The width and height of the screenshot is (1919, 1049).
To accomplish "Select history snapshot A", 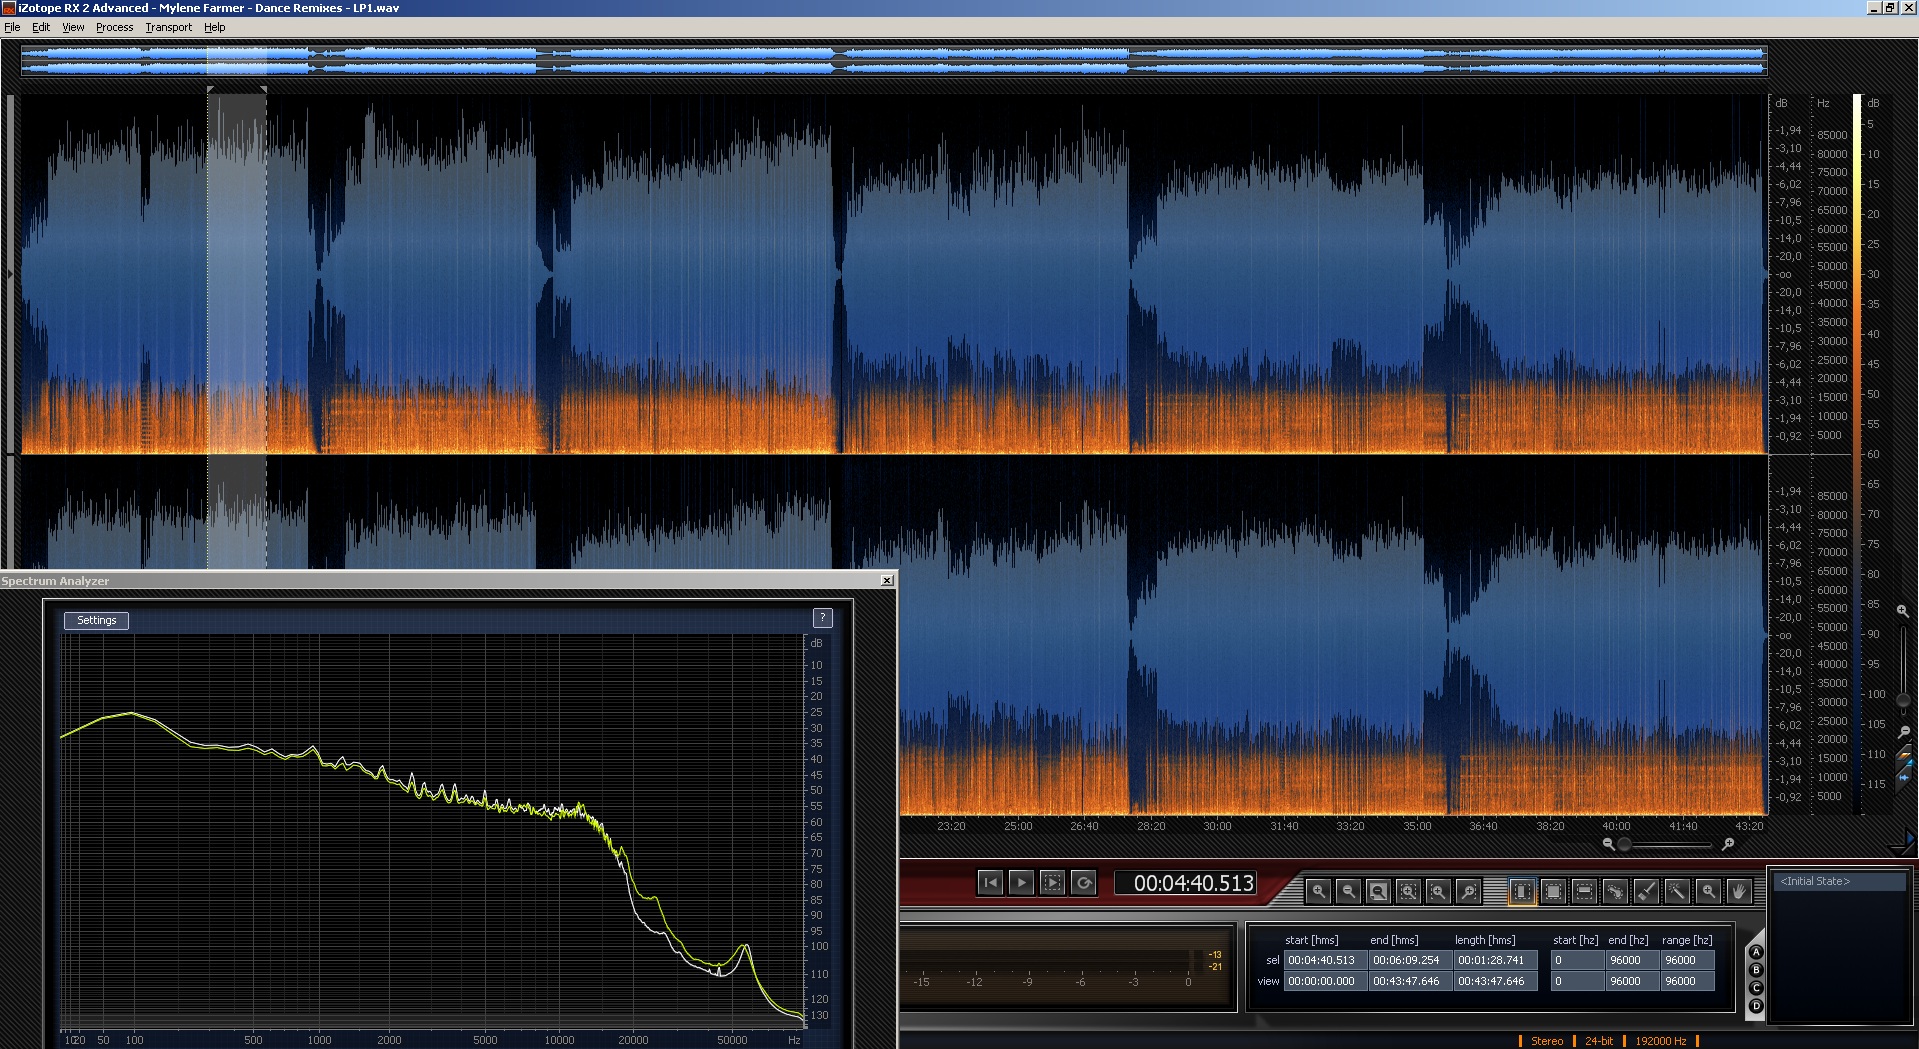I will coord(1756,952).
